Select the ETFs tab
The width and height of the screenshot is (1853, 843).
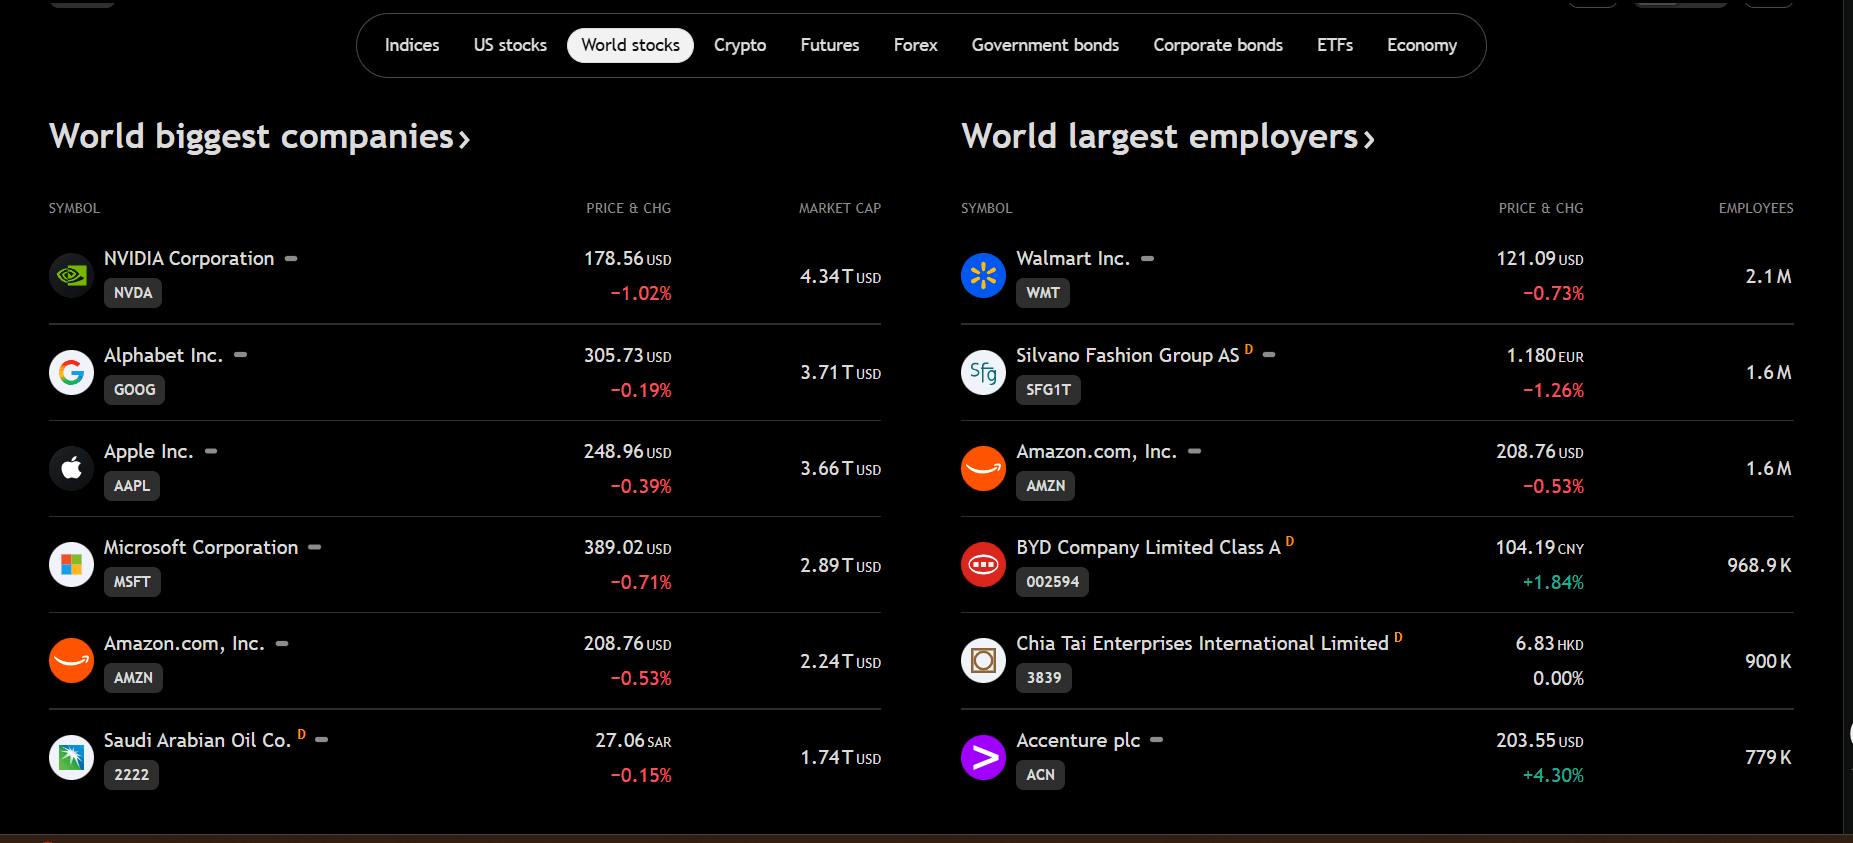pos(1334,45)
